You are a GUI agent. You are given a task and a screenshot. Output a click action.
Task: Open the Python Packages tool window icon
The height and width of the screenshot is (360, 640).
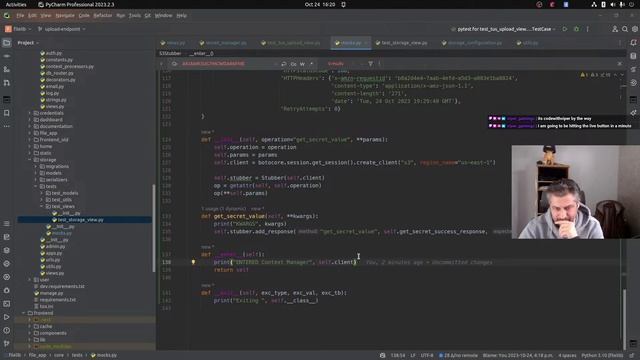coord(7,250)
